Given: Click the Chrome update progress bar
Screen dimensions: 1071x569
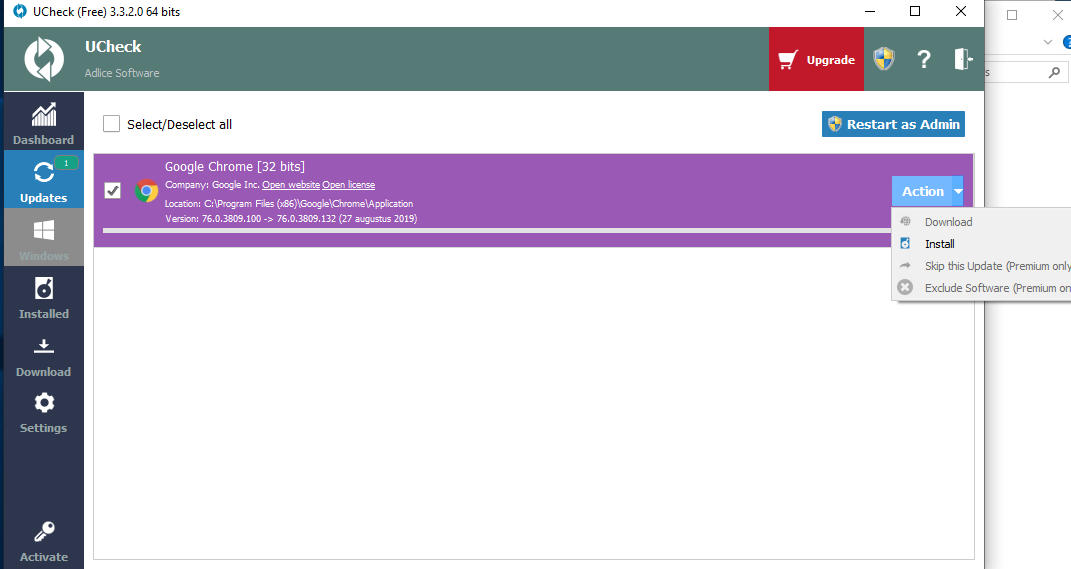Looking at the screenshot, I should point(497,231).
